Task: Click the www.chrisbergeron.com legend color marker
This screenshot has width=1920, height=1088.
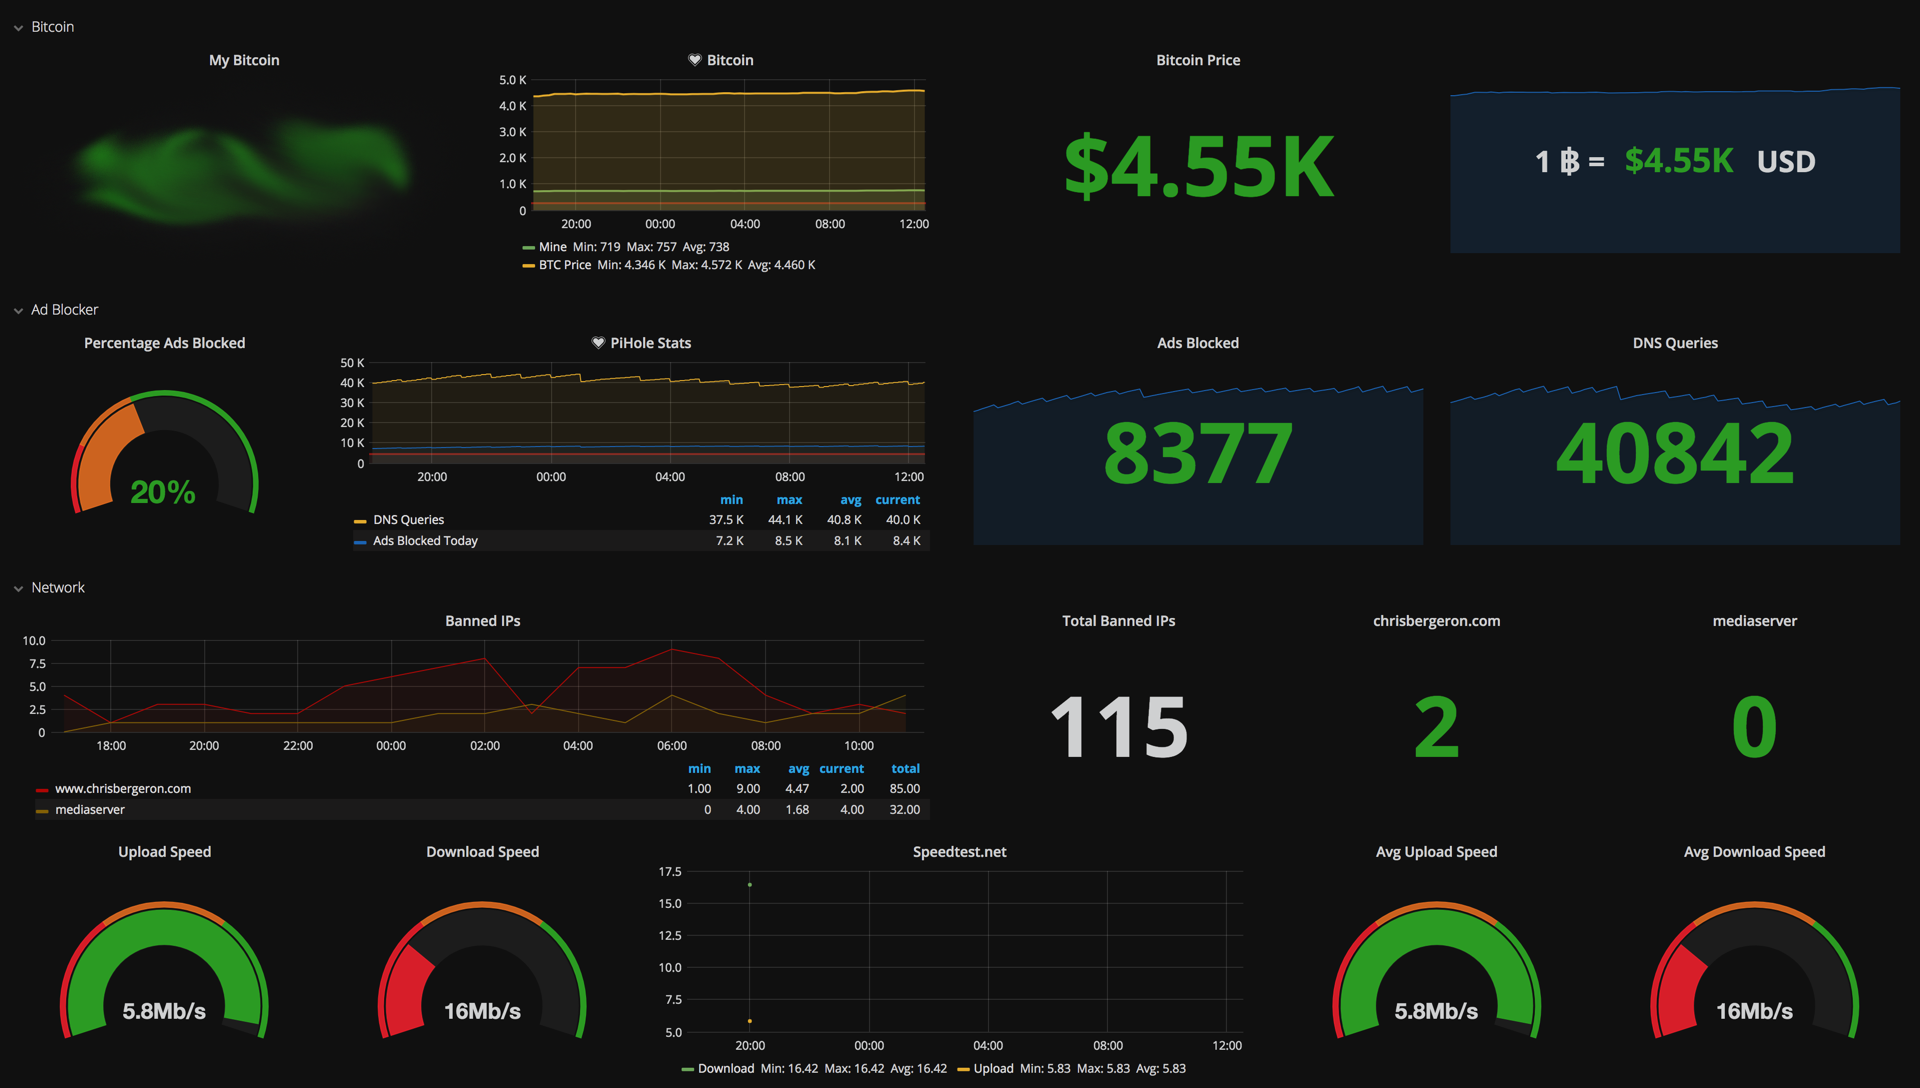Action: [43, 788]
